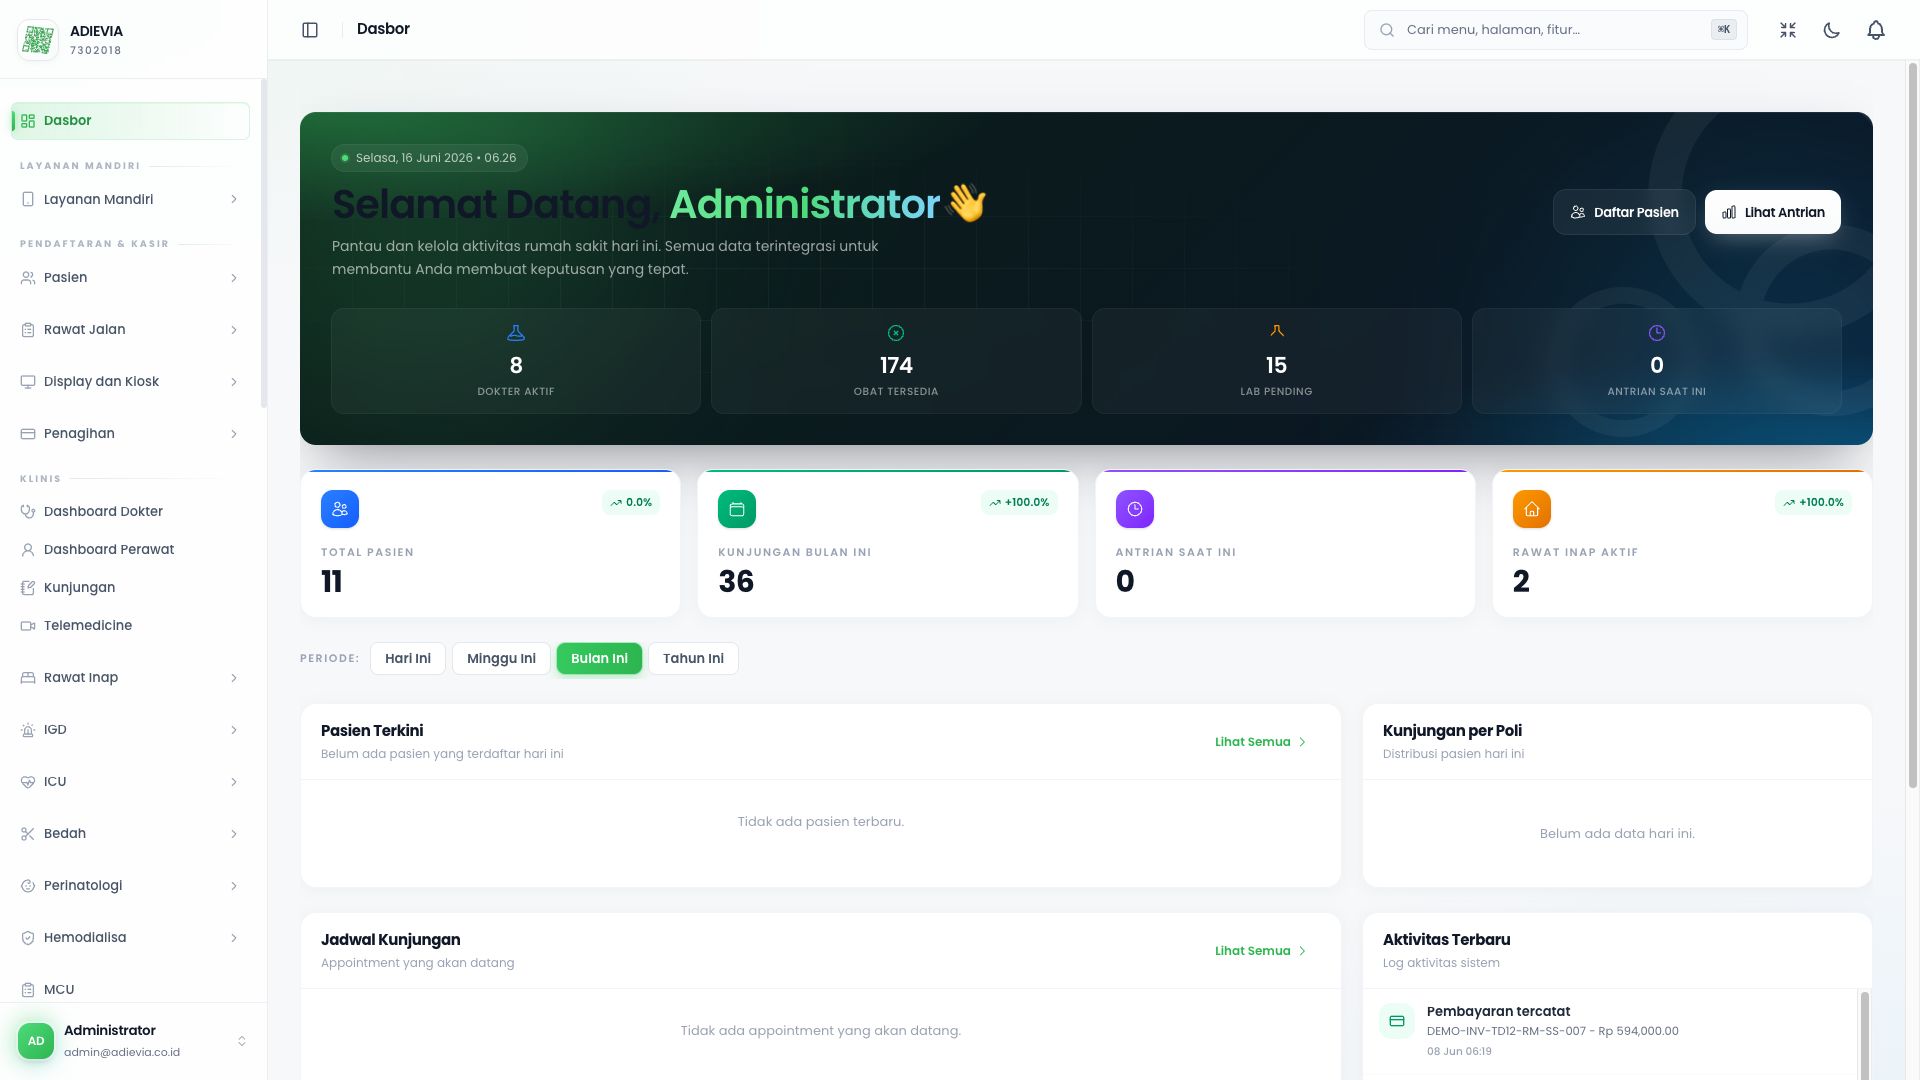Viewport: 1920px width, 1080px height.
Task: Click the Layanan Mandiri phone icon
Action: (x=28, y=199)
